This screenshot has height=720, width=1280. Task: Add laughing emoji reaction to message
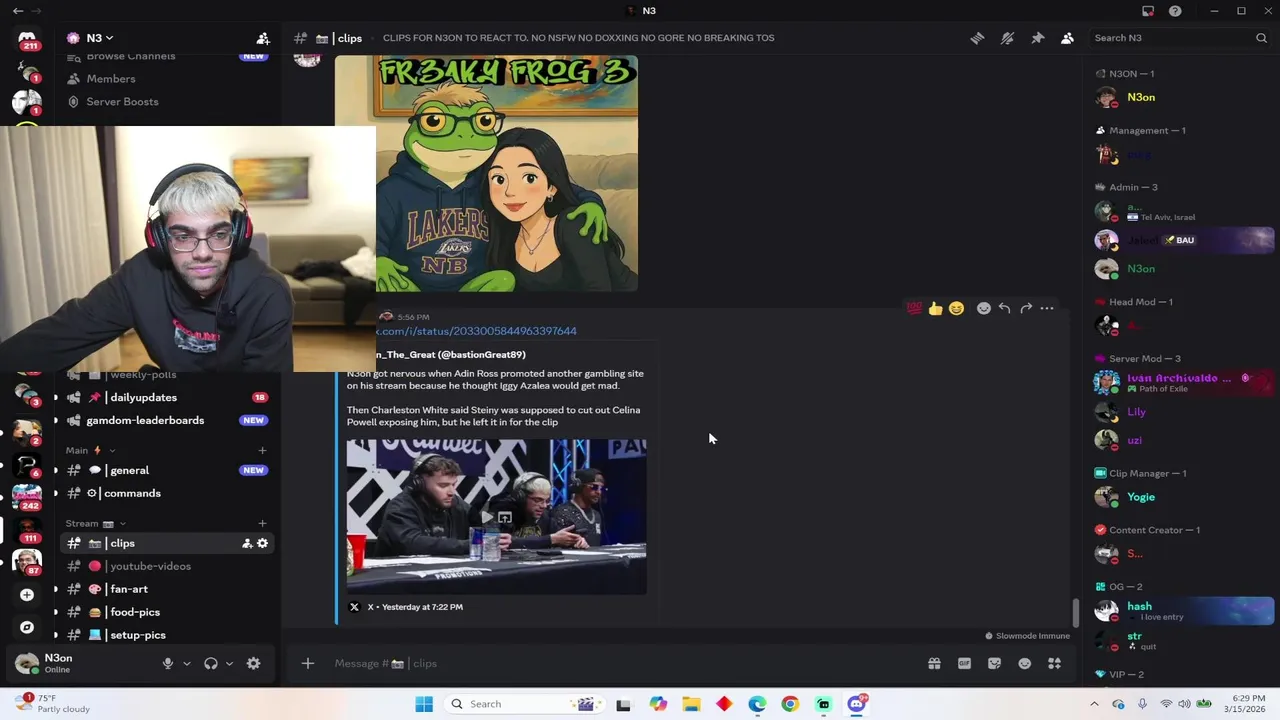click(956, 308)
